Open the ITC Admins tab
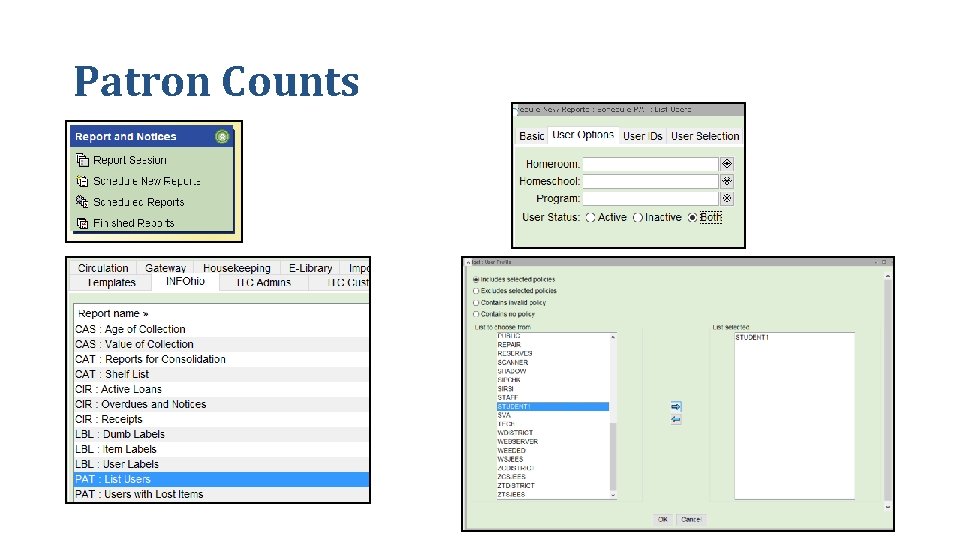Viewport: 960px width, 540px height. point(263,282)
